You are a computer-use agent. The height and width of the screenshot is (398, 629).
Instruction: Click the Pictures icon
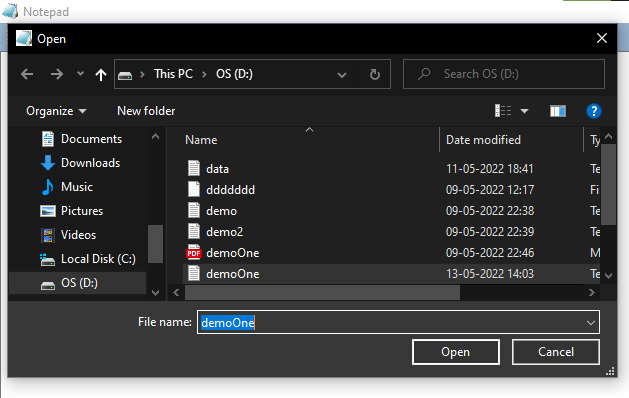pos(48,211)
